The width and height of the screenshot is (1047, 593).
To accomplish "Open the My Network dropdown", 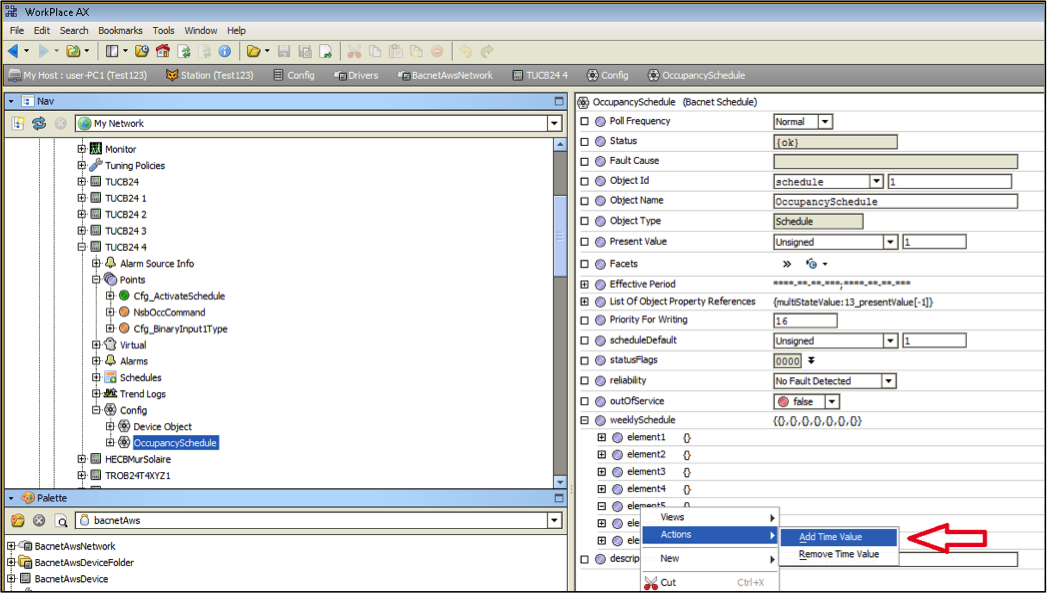I will click(554, 124).
